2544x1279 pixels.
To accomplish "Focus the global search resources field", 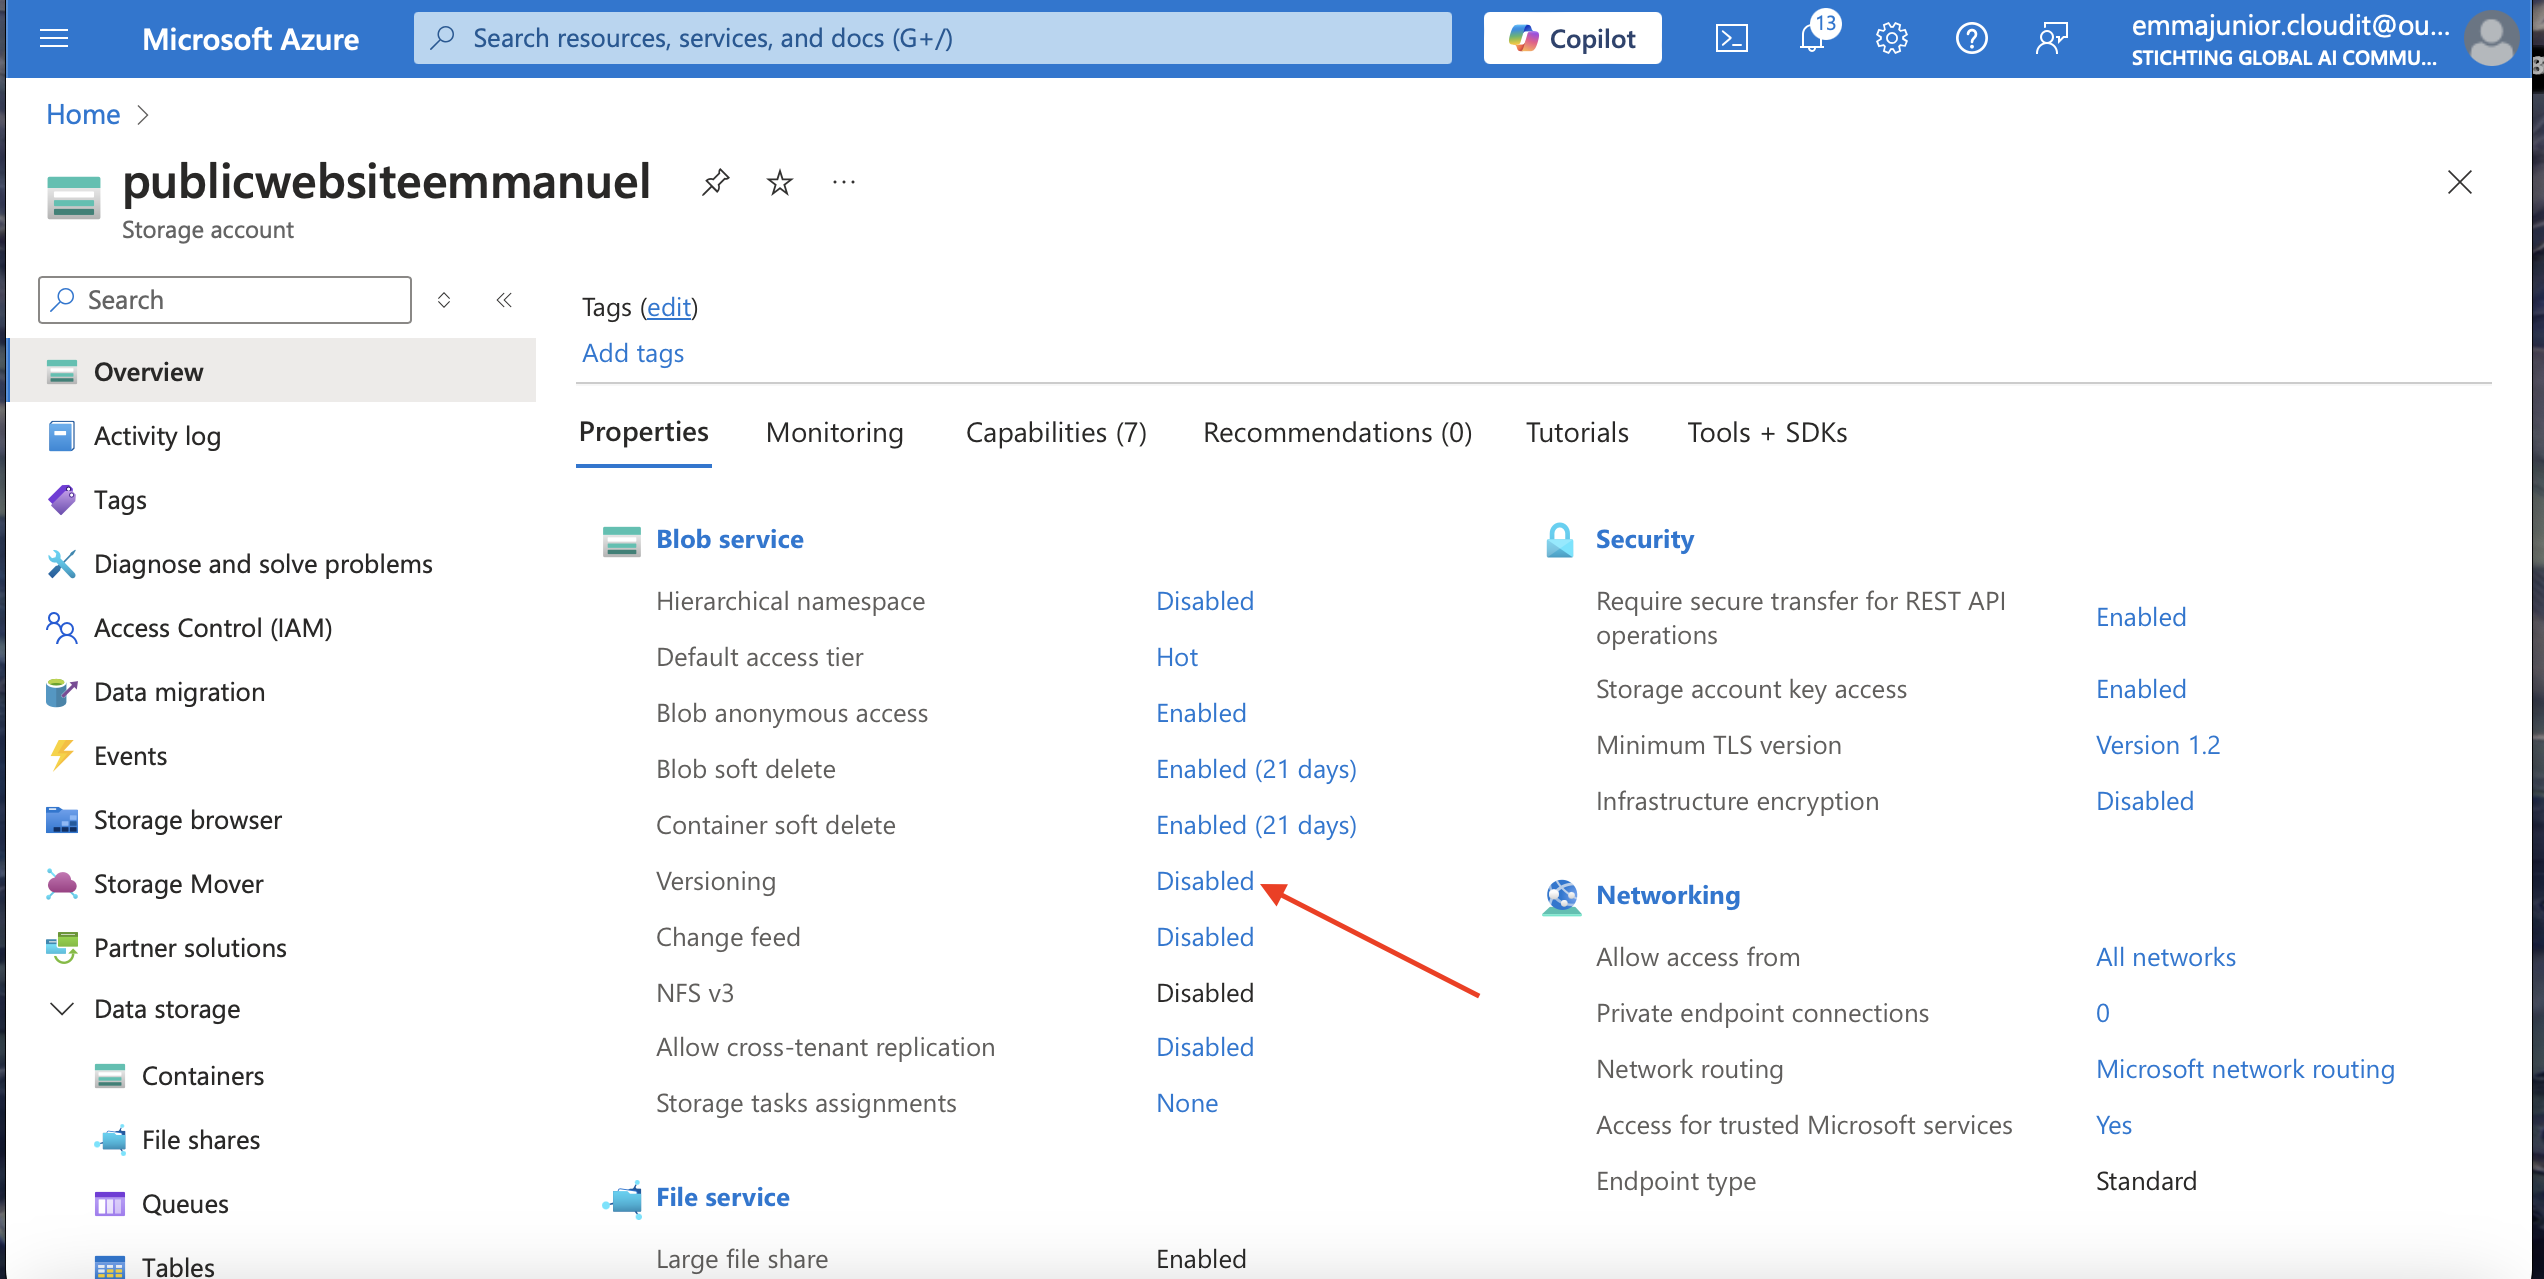I will [932, 38].
